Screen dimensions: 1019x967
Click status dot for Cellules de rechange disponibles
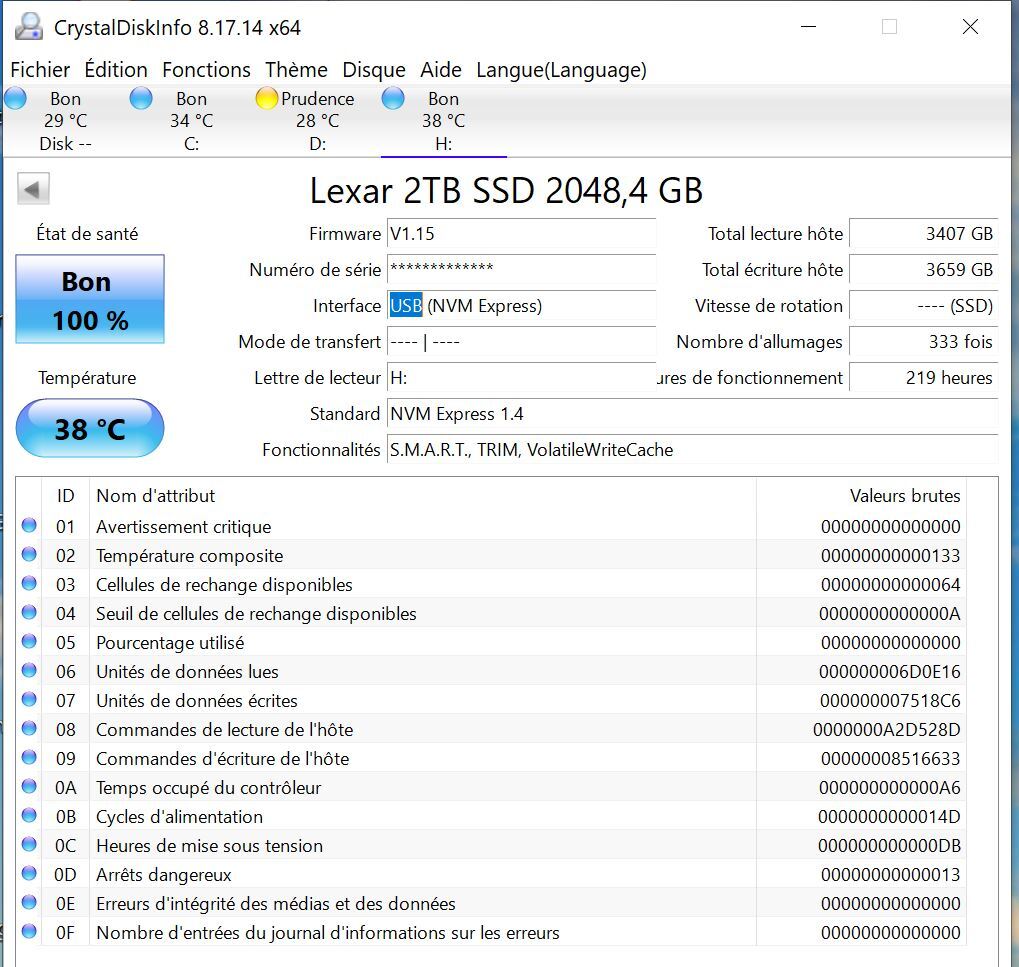[29, 583]
